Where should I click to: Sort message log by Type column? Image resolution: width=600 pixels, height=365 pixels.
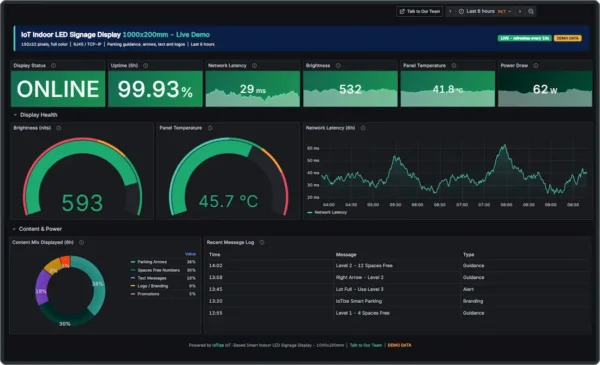[x=468, y=254]
